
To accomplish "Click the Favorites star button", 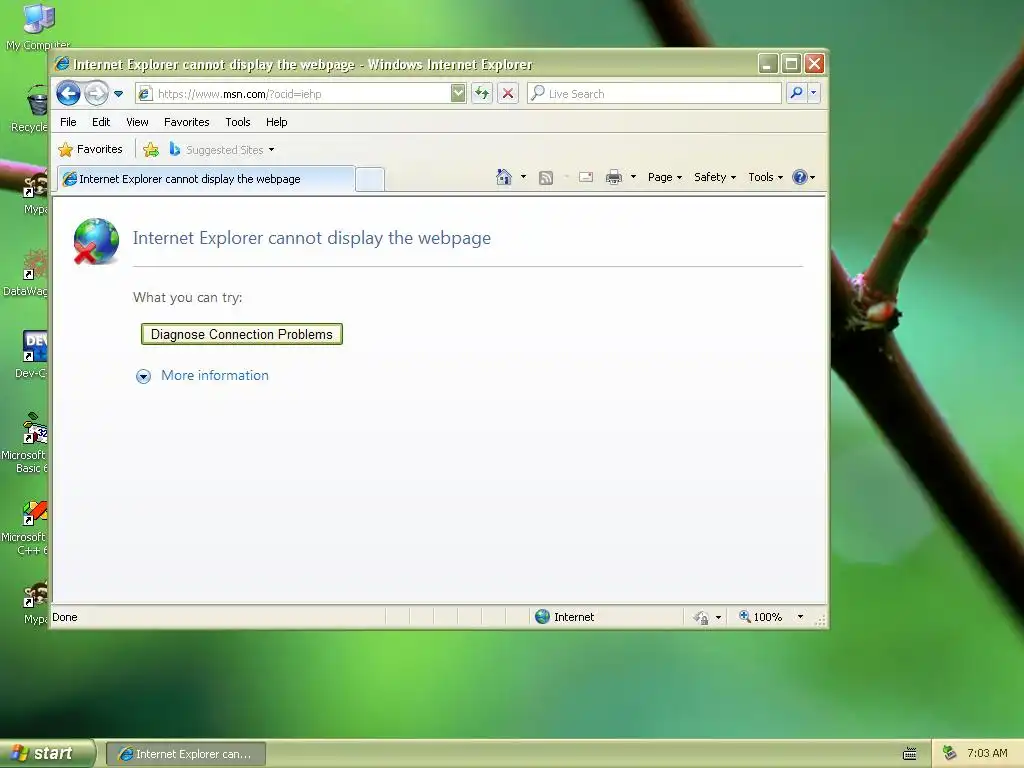I will pos(90,150).
